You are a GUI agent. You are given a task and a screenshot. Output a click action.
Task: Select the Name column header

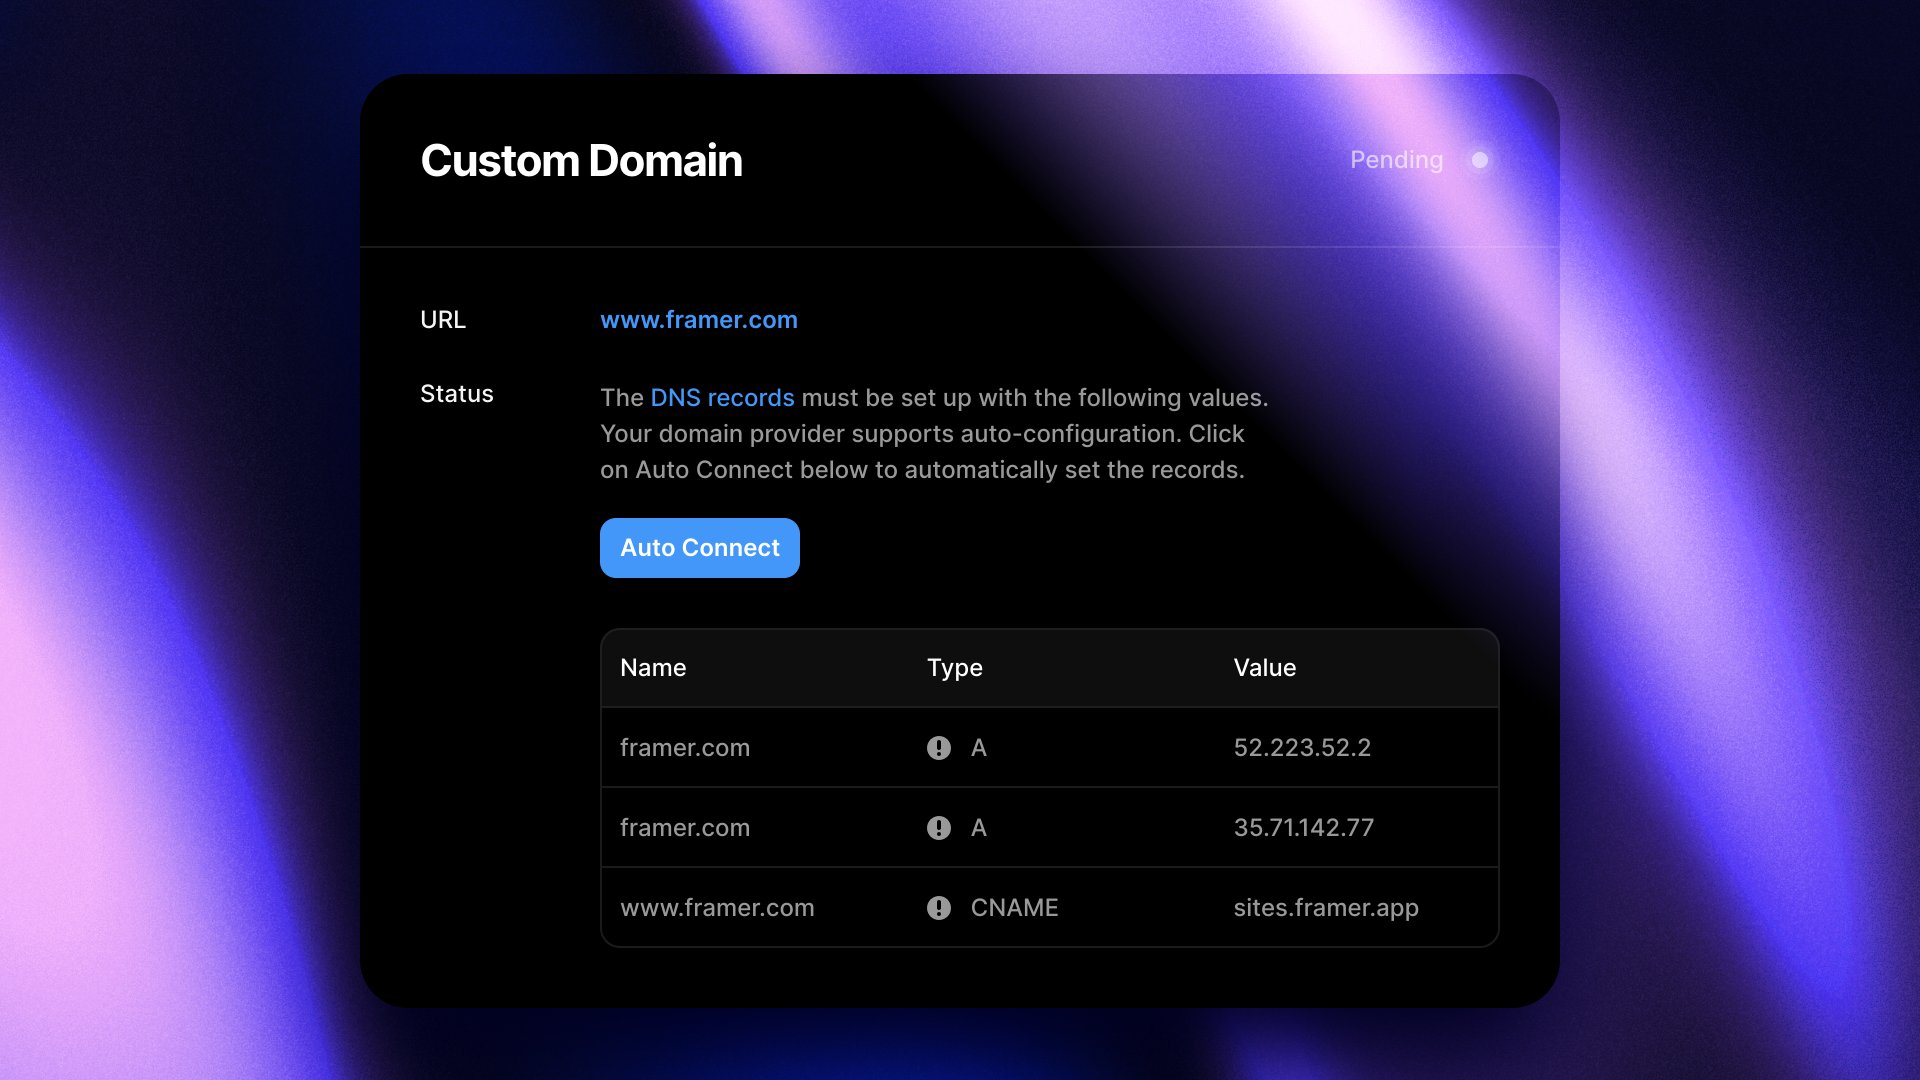coord(652,667)
